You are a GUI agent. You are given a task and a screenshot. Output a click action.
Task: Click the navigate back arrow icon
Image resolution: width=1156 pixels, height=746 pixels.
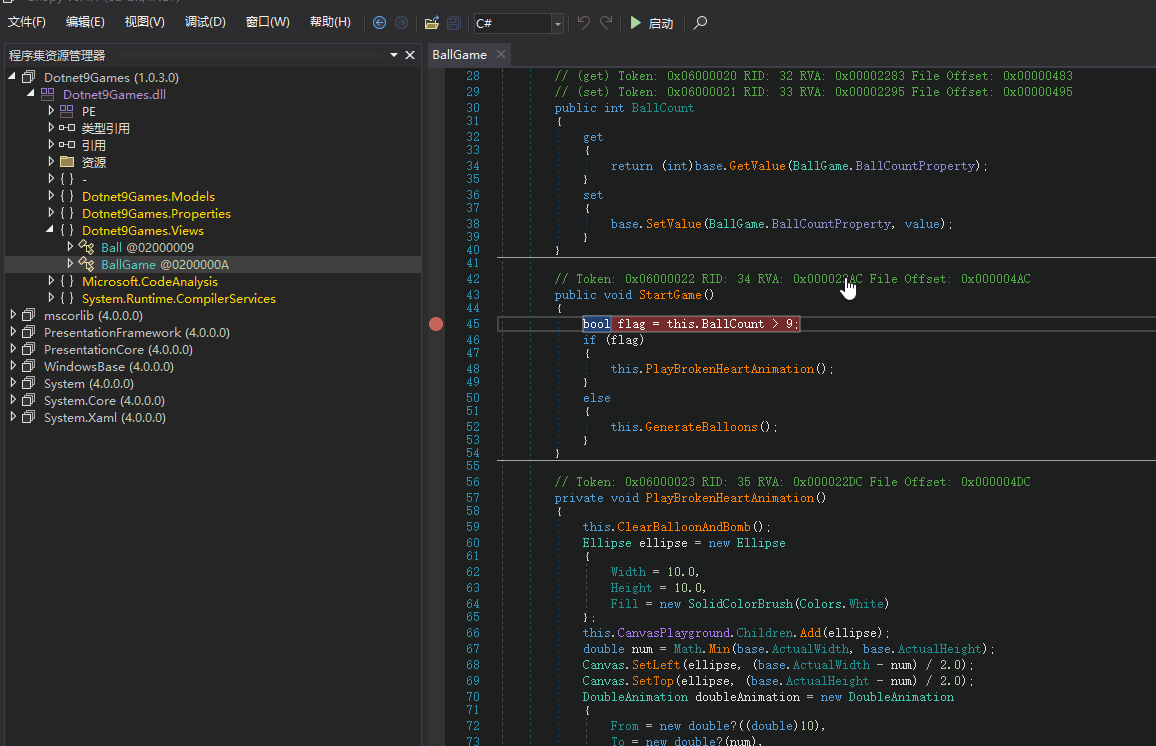(379, 23)
